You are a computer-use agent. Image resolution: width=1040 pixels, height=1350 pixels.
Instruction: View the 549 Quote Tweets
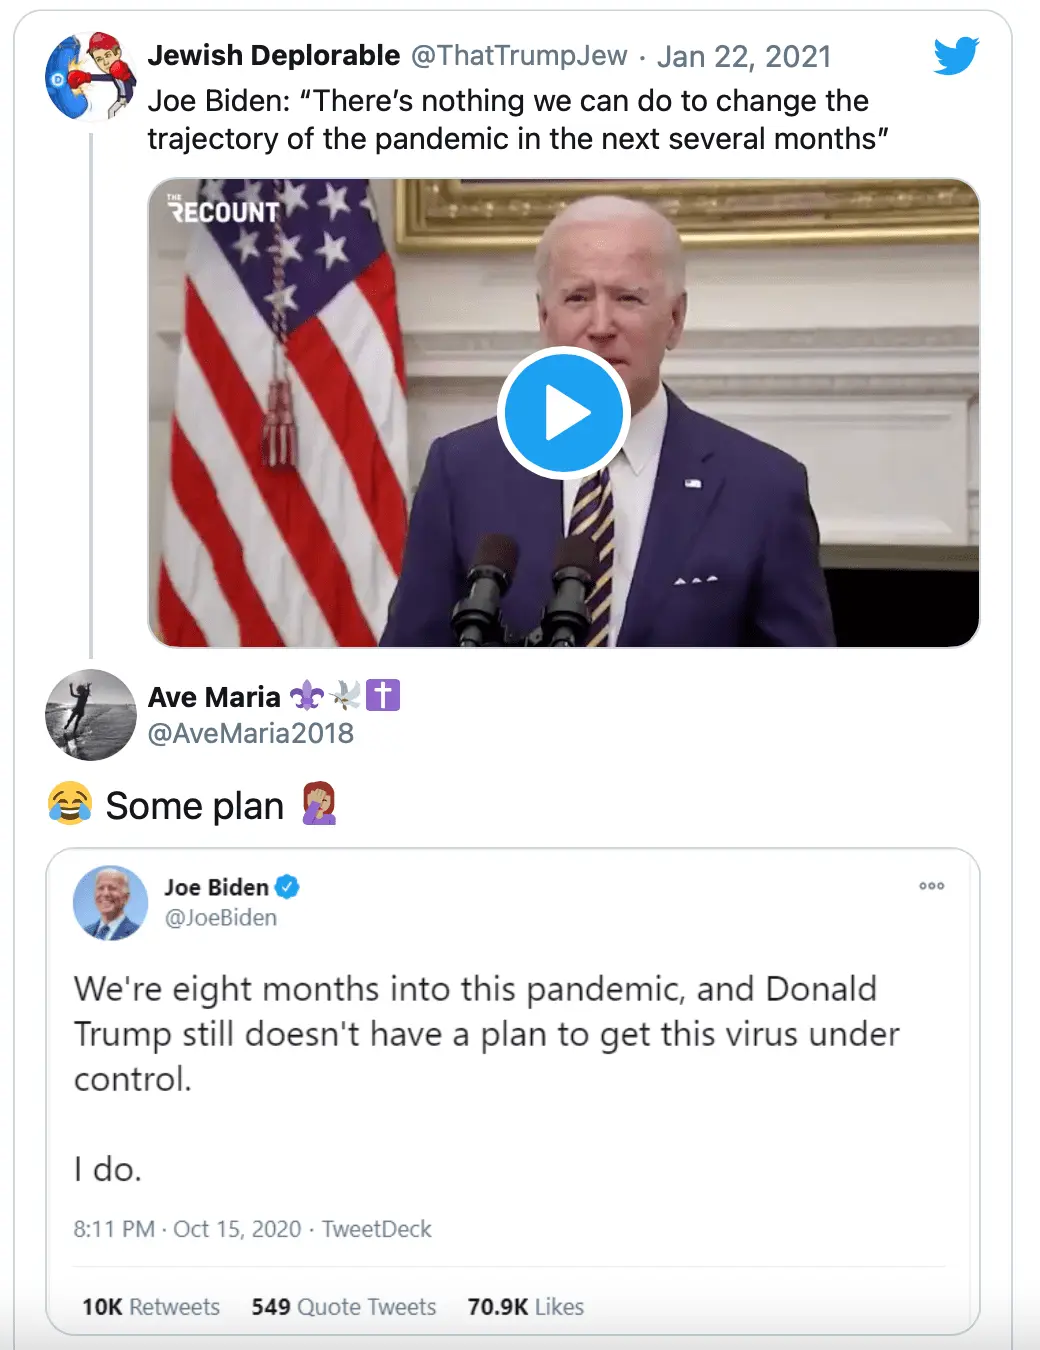tap(343, 1307)
